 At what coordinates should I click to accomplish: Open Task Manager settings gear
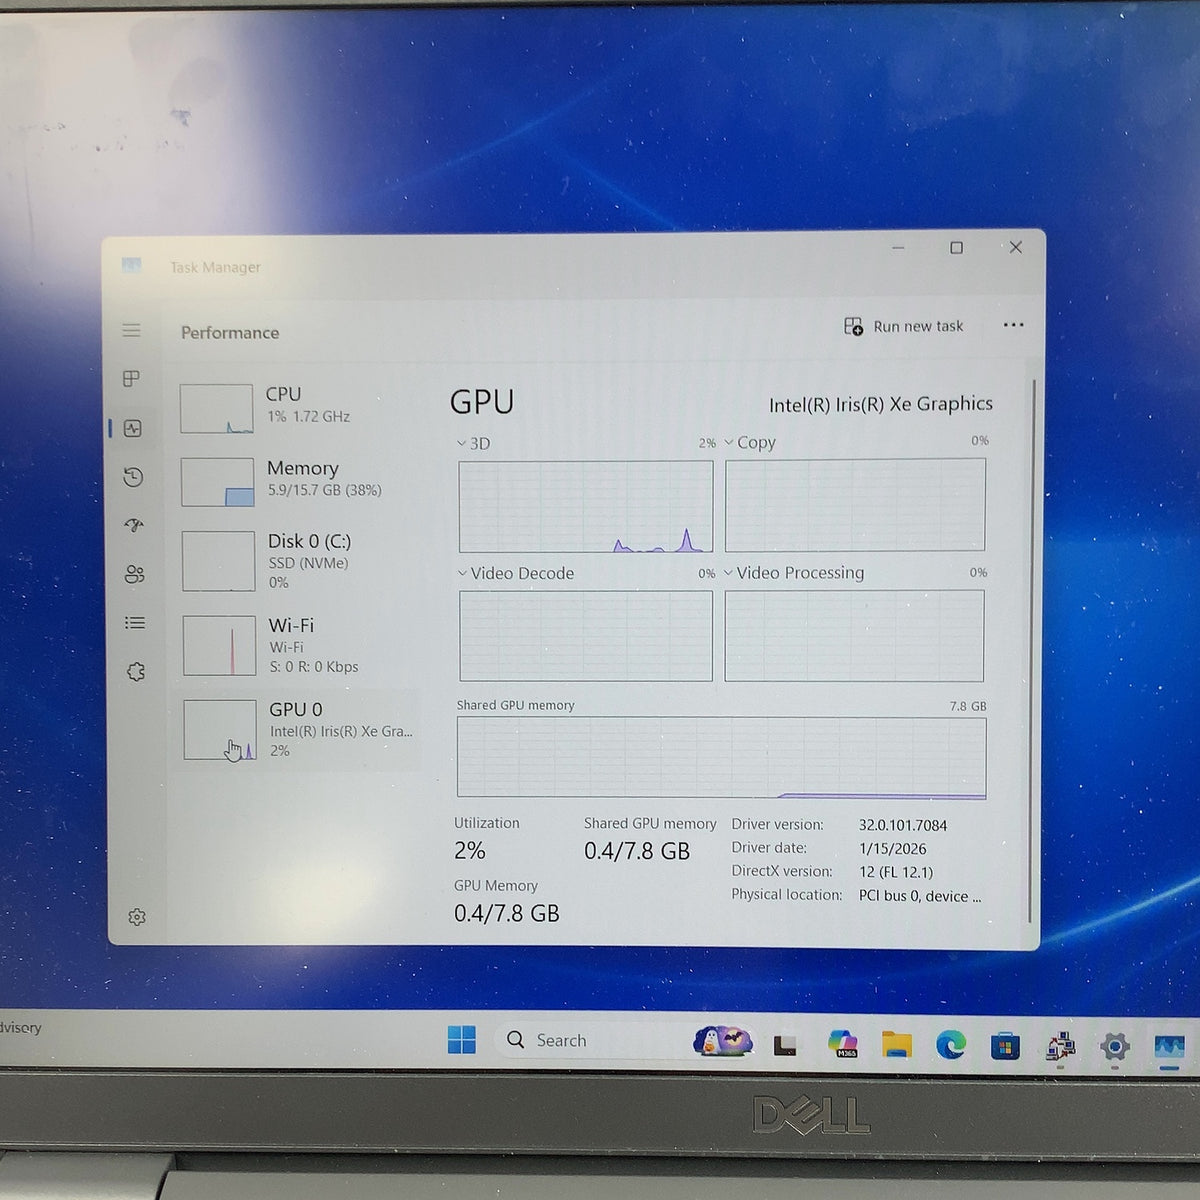click(137, 917)
